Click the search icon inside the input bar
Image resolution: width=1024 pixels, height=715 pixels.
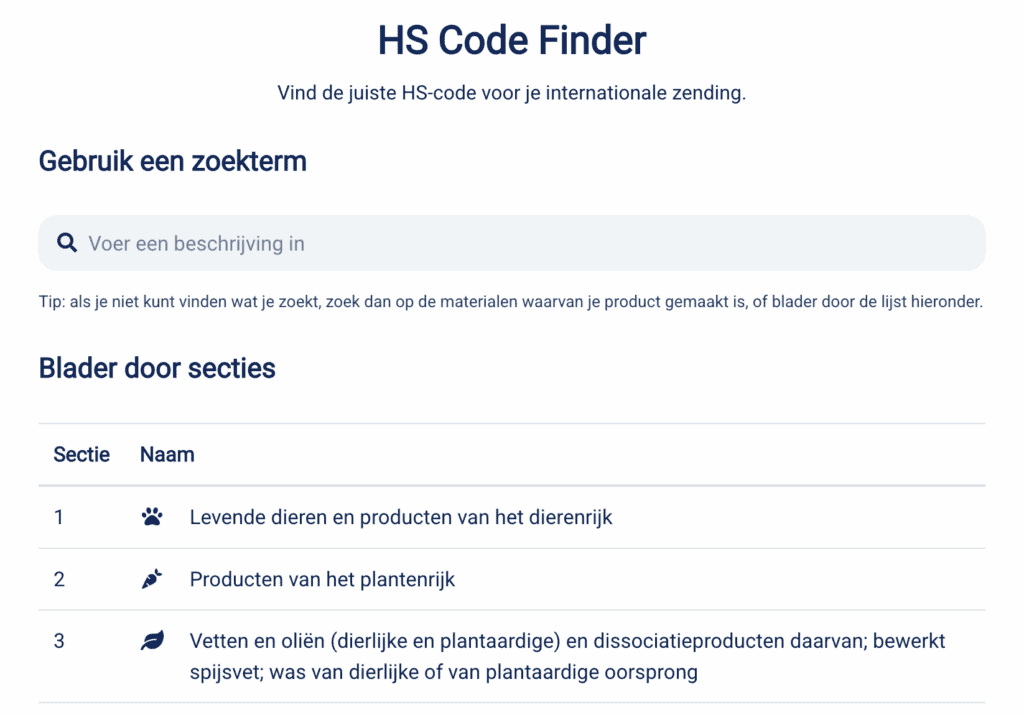tap(67, 242)
